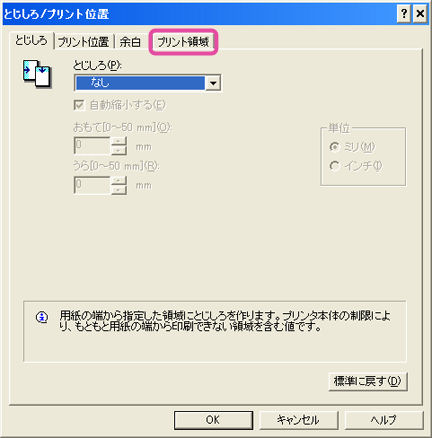
Task: Click the なし combo box field
Action: tap(147, 83)
